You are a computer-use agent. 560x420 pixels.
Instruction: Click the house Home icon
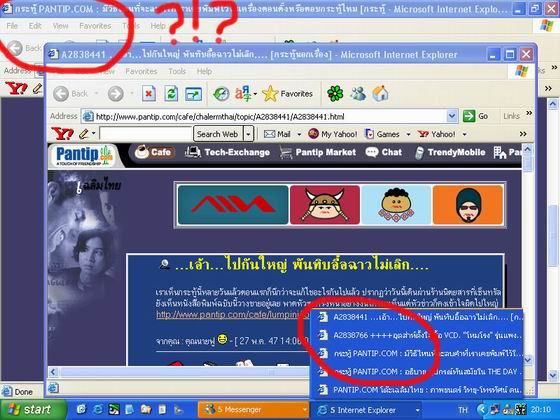380,94
